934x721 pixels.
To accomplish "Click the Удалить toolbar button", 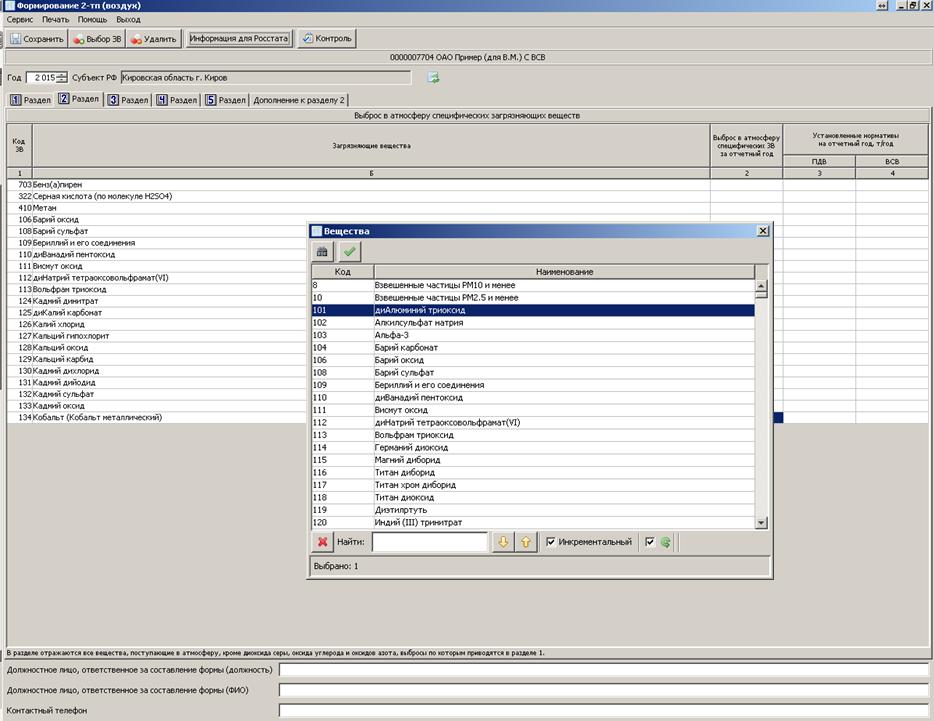I will [153, 39].
